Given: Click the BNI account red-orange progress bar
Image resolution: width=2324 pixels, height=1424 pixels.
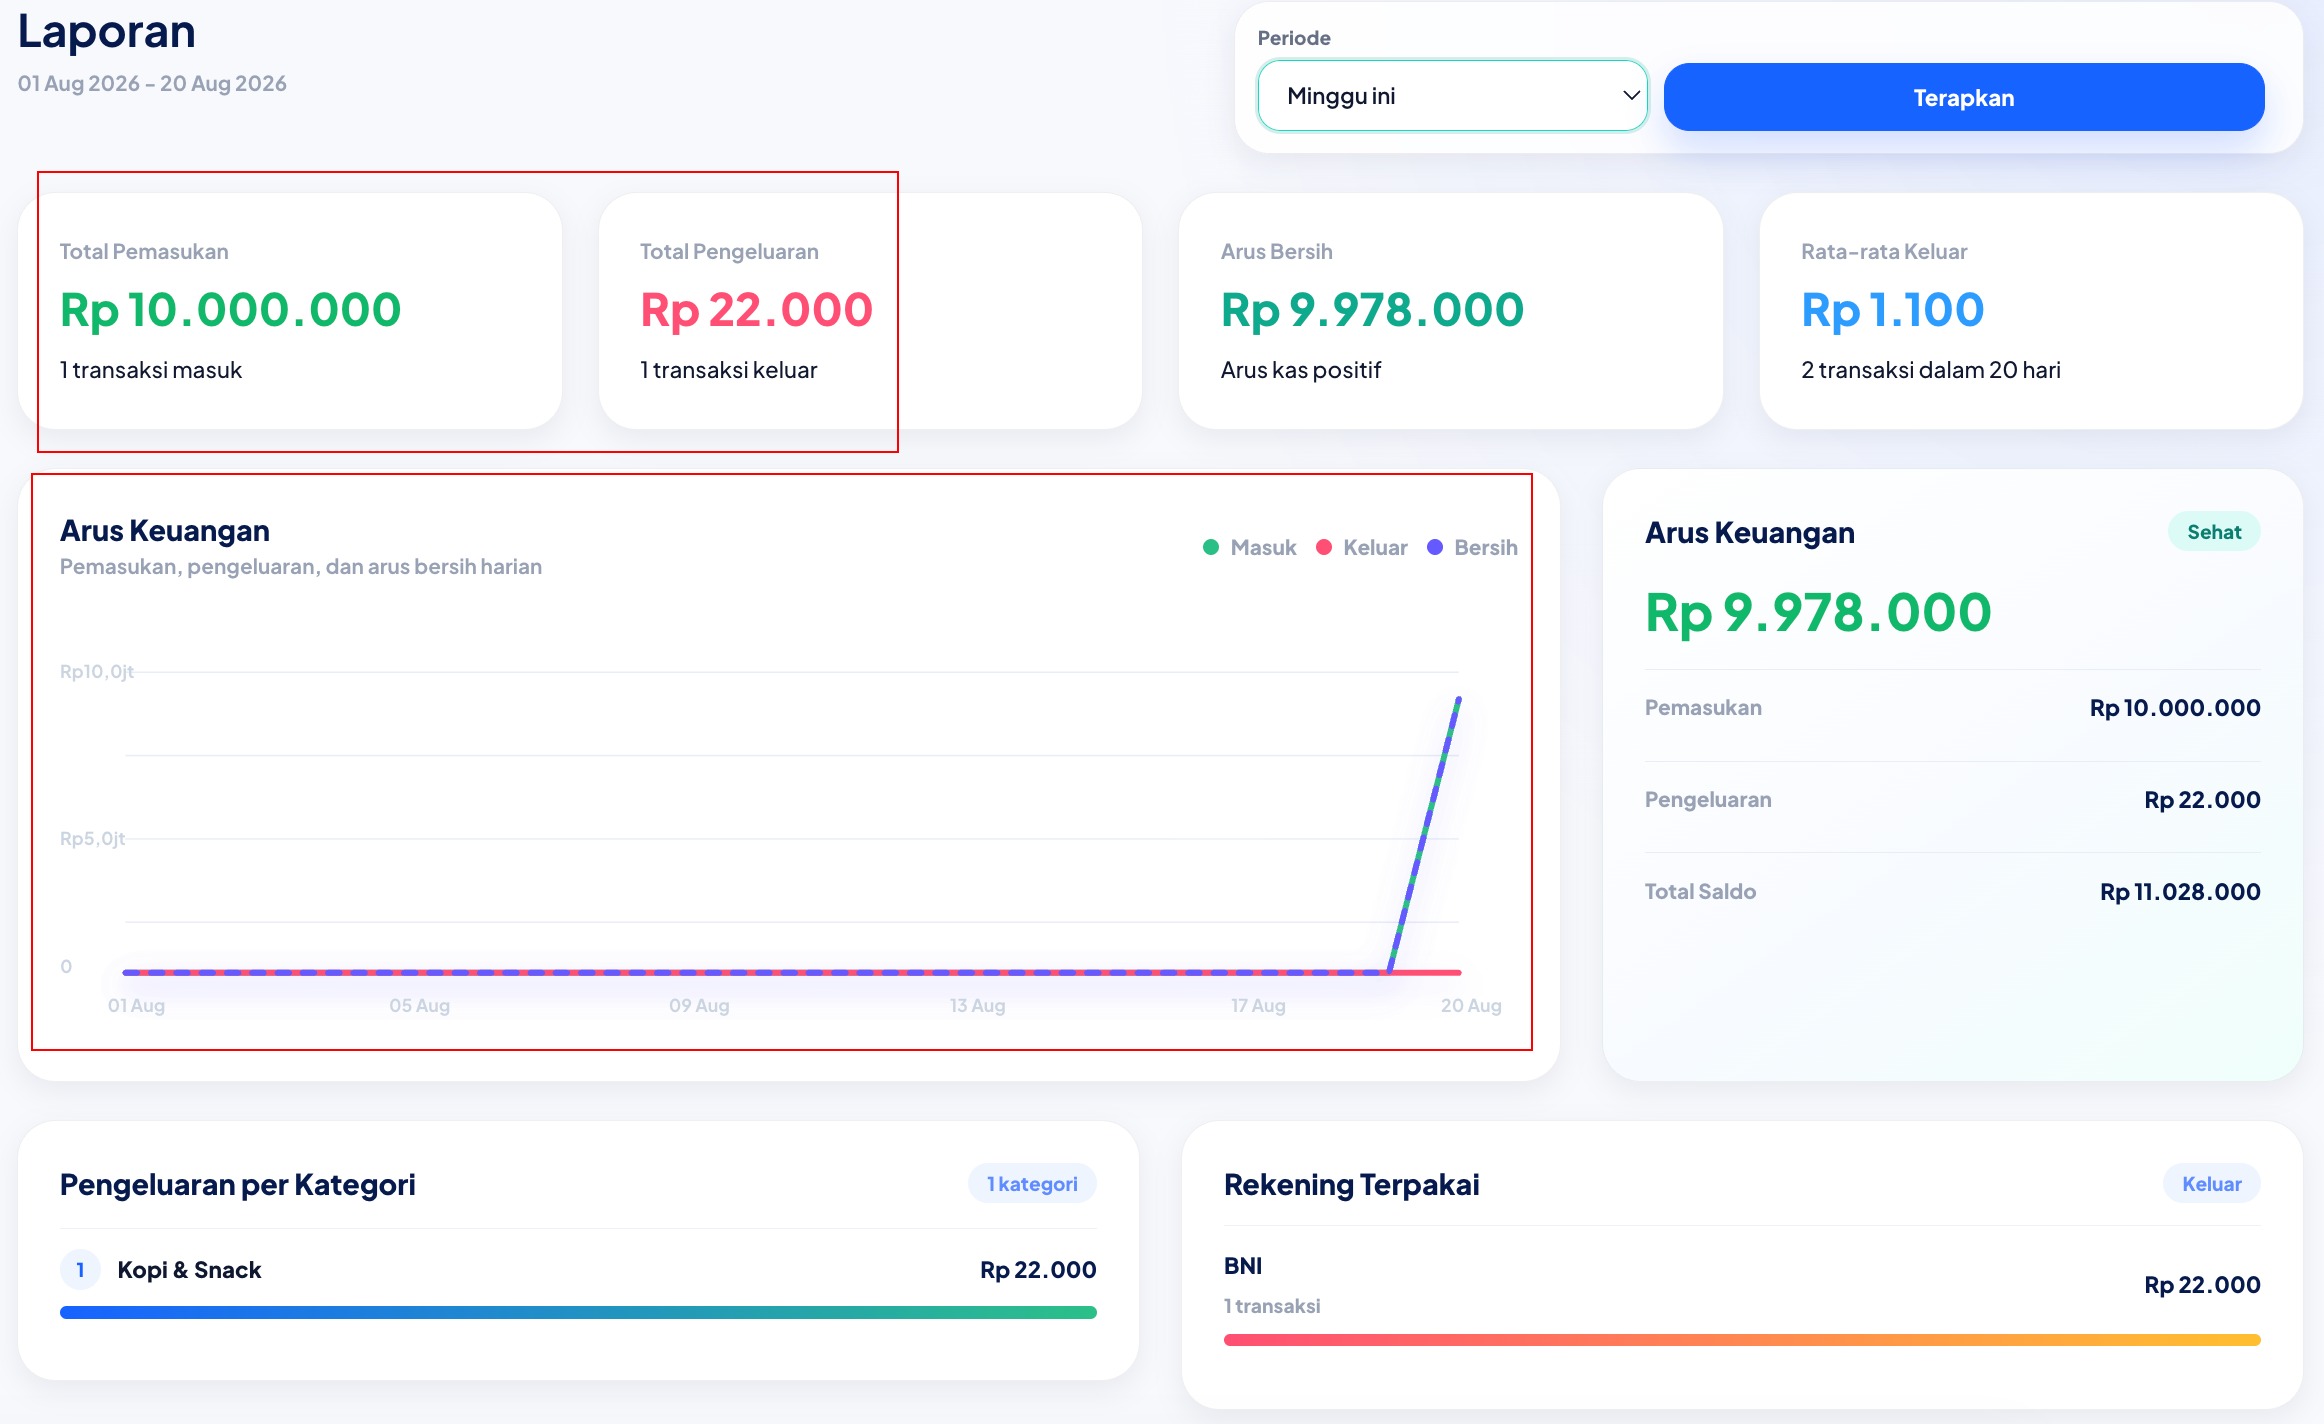Looking at the screenshot, I should [x=1742, y=1340].
